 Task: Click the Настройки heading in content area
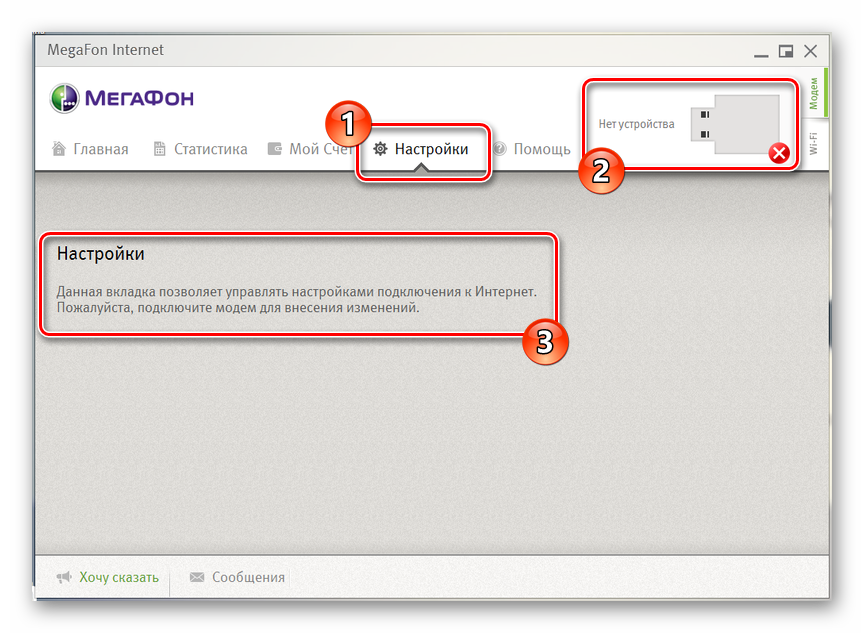(101, 253)
